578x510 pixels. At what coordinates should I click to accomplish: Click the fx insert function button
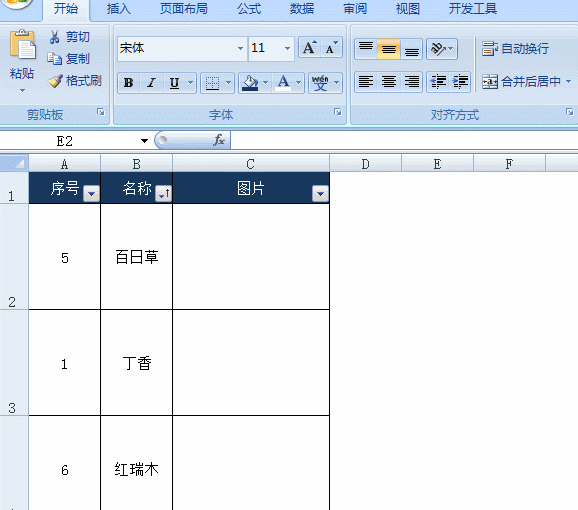coord(219,140)
